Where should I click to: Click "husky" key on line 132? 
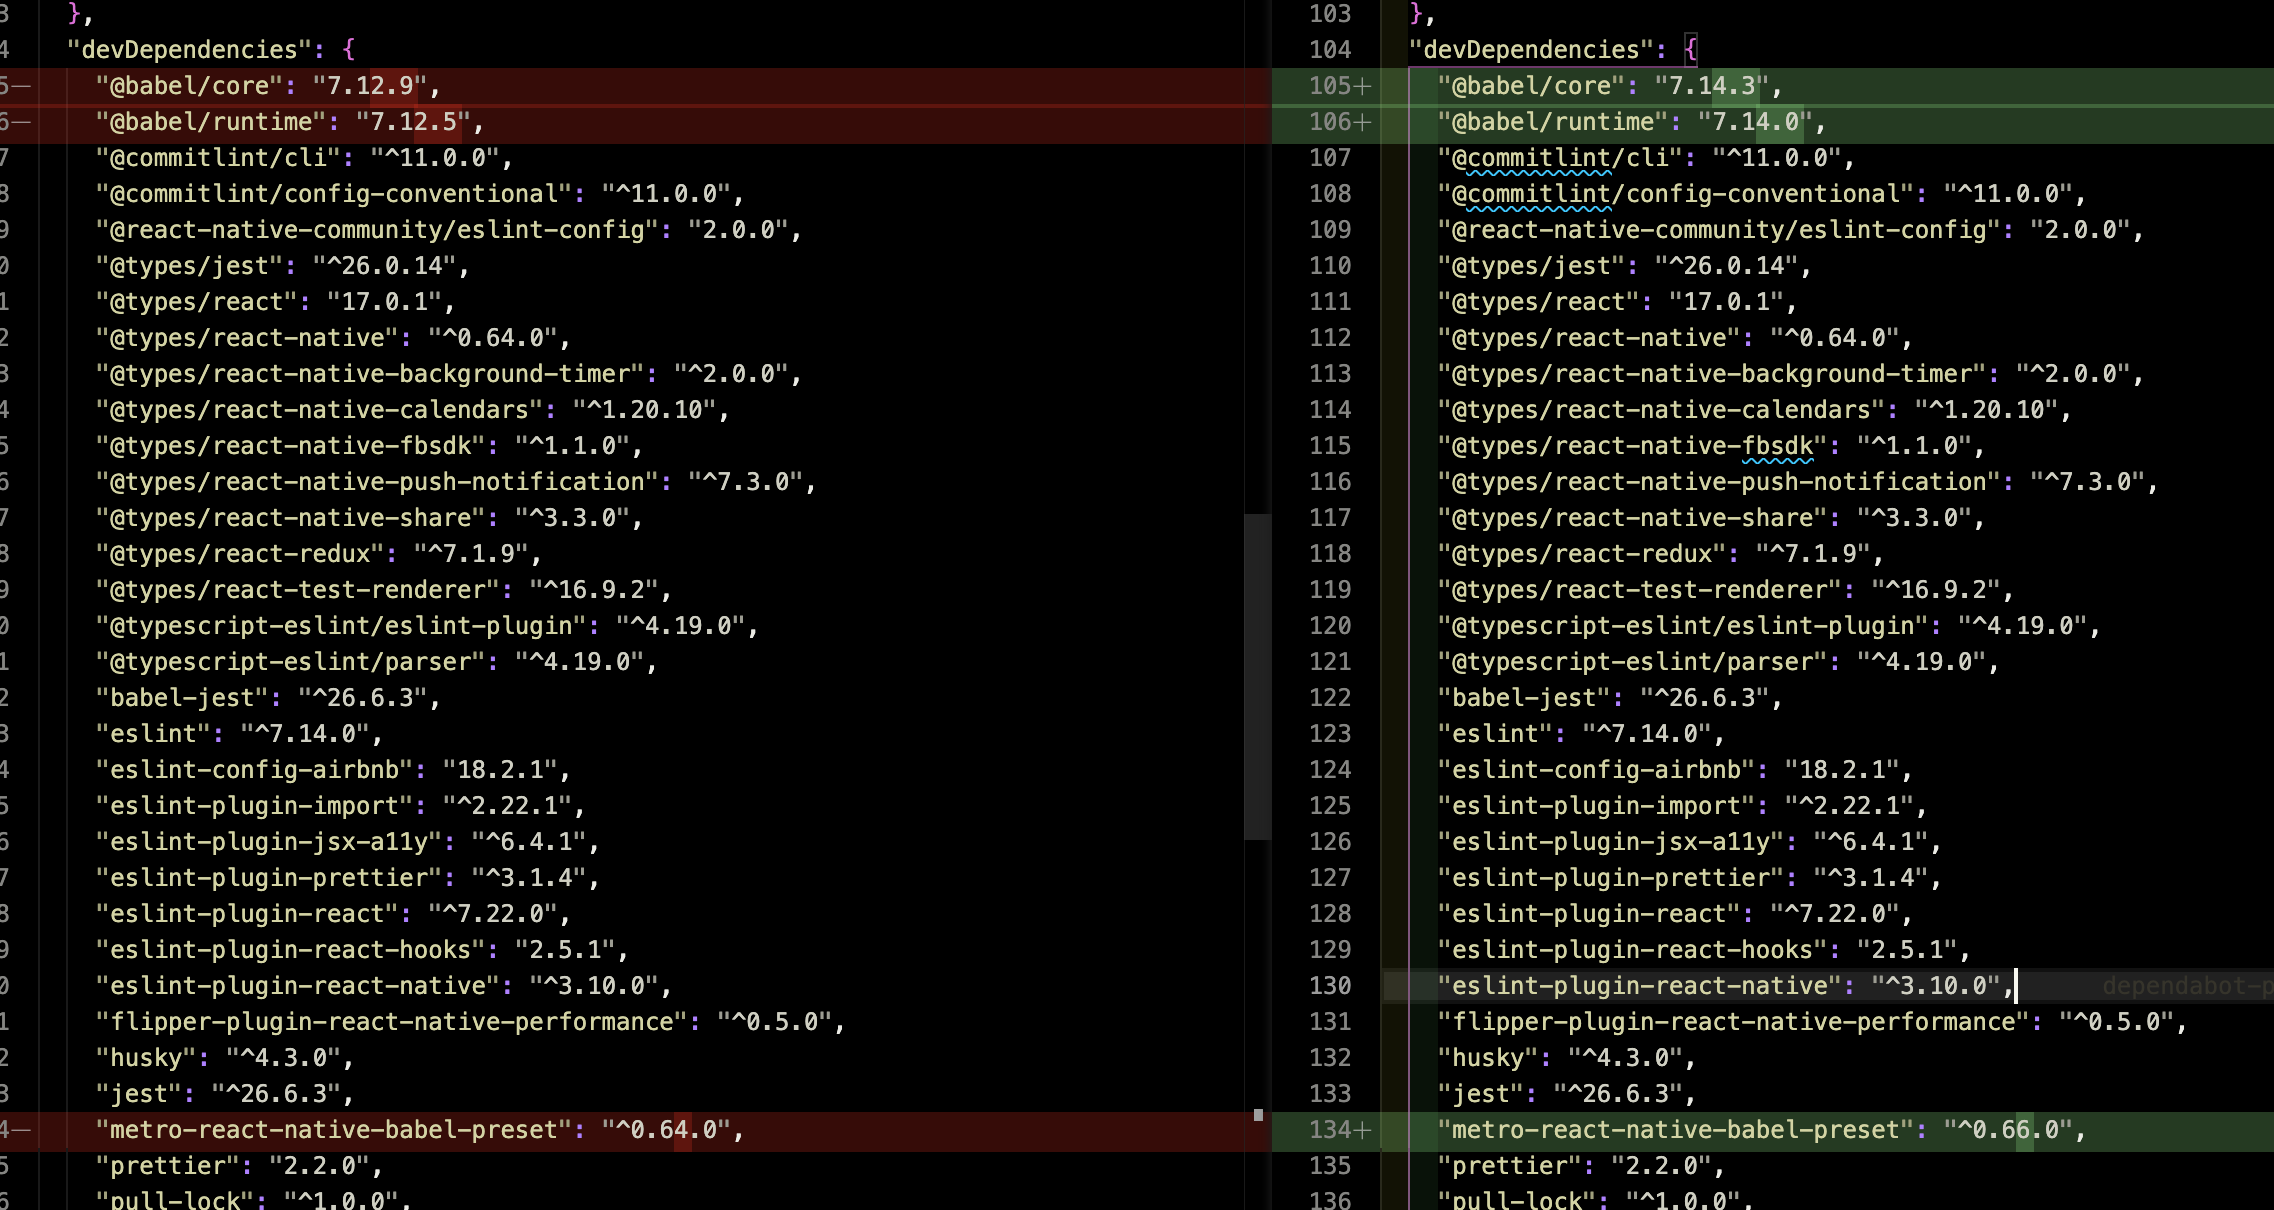click(1488, 1058)
